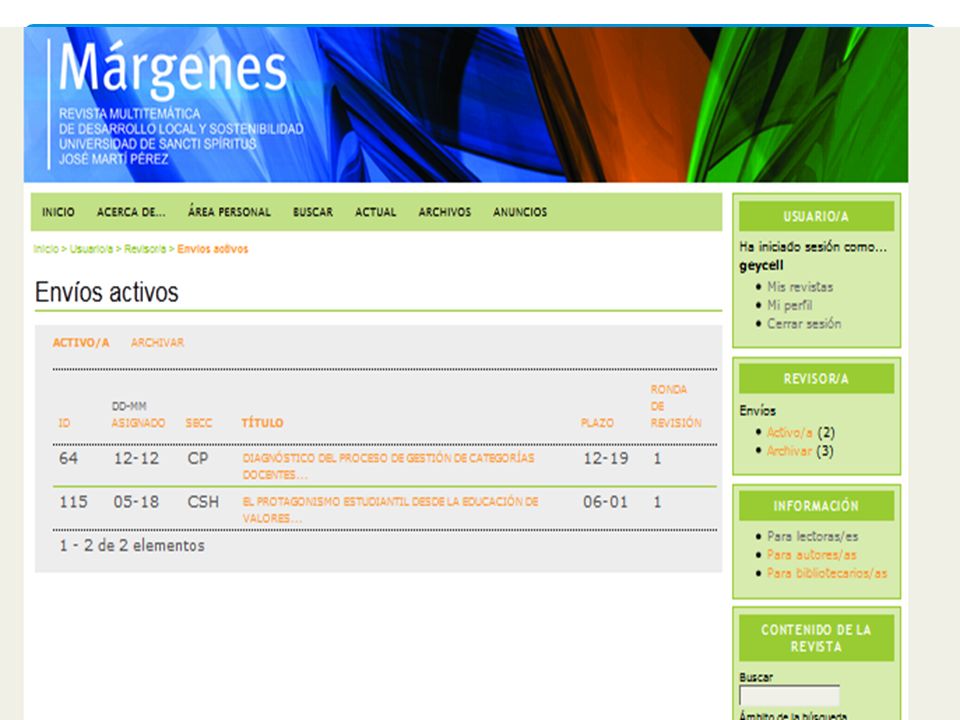Switch to the ARCHIVAR tab

point(157,343)
